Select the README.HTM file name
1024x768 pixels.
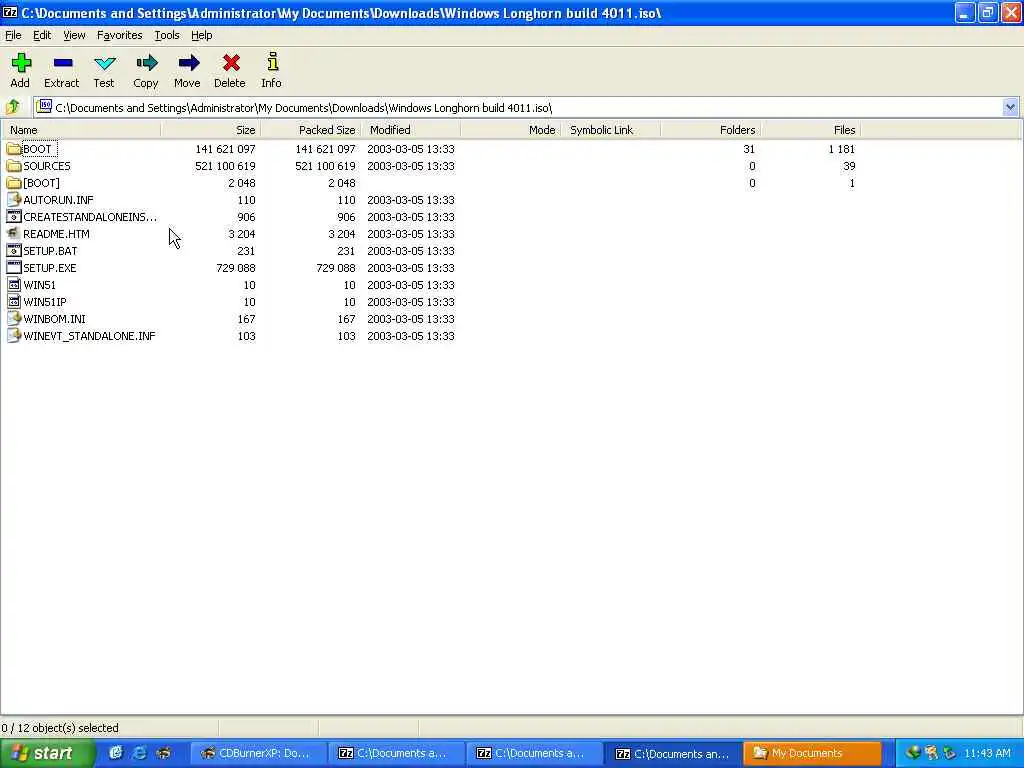tap(56, 234)
